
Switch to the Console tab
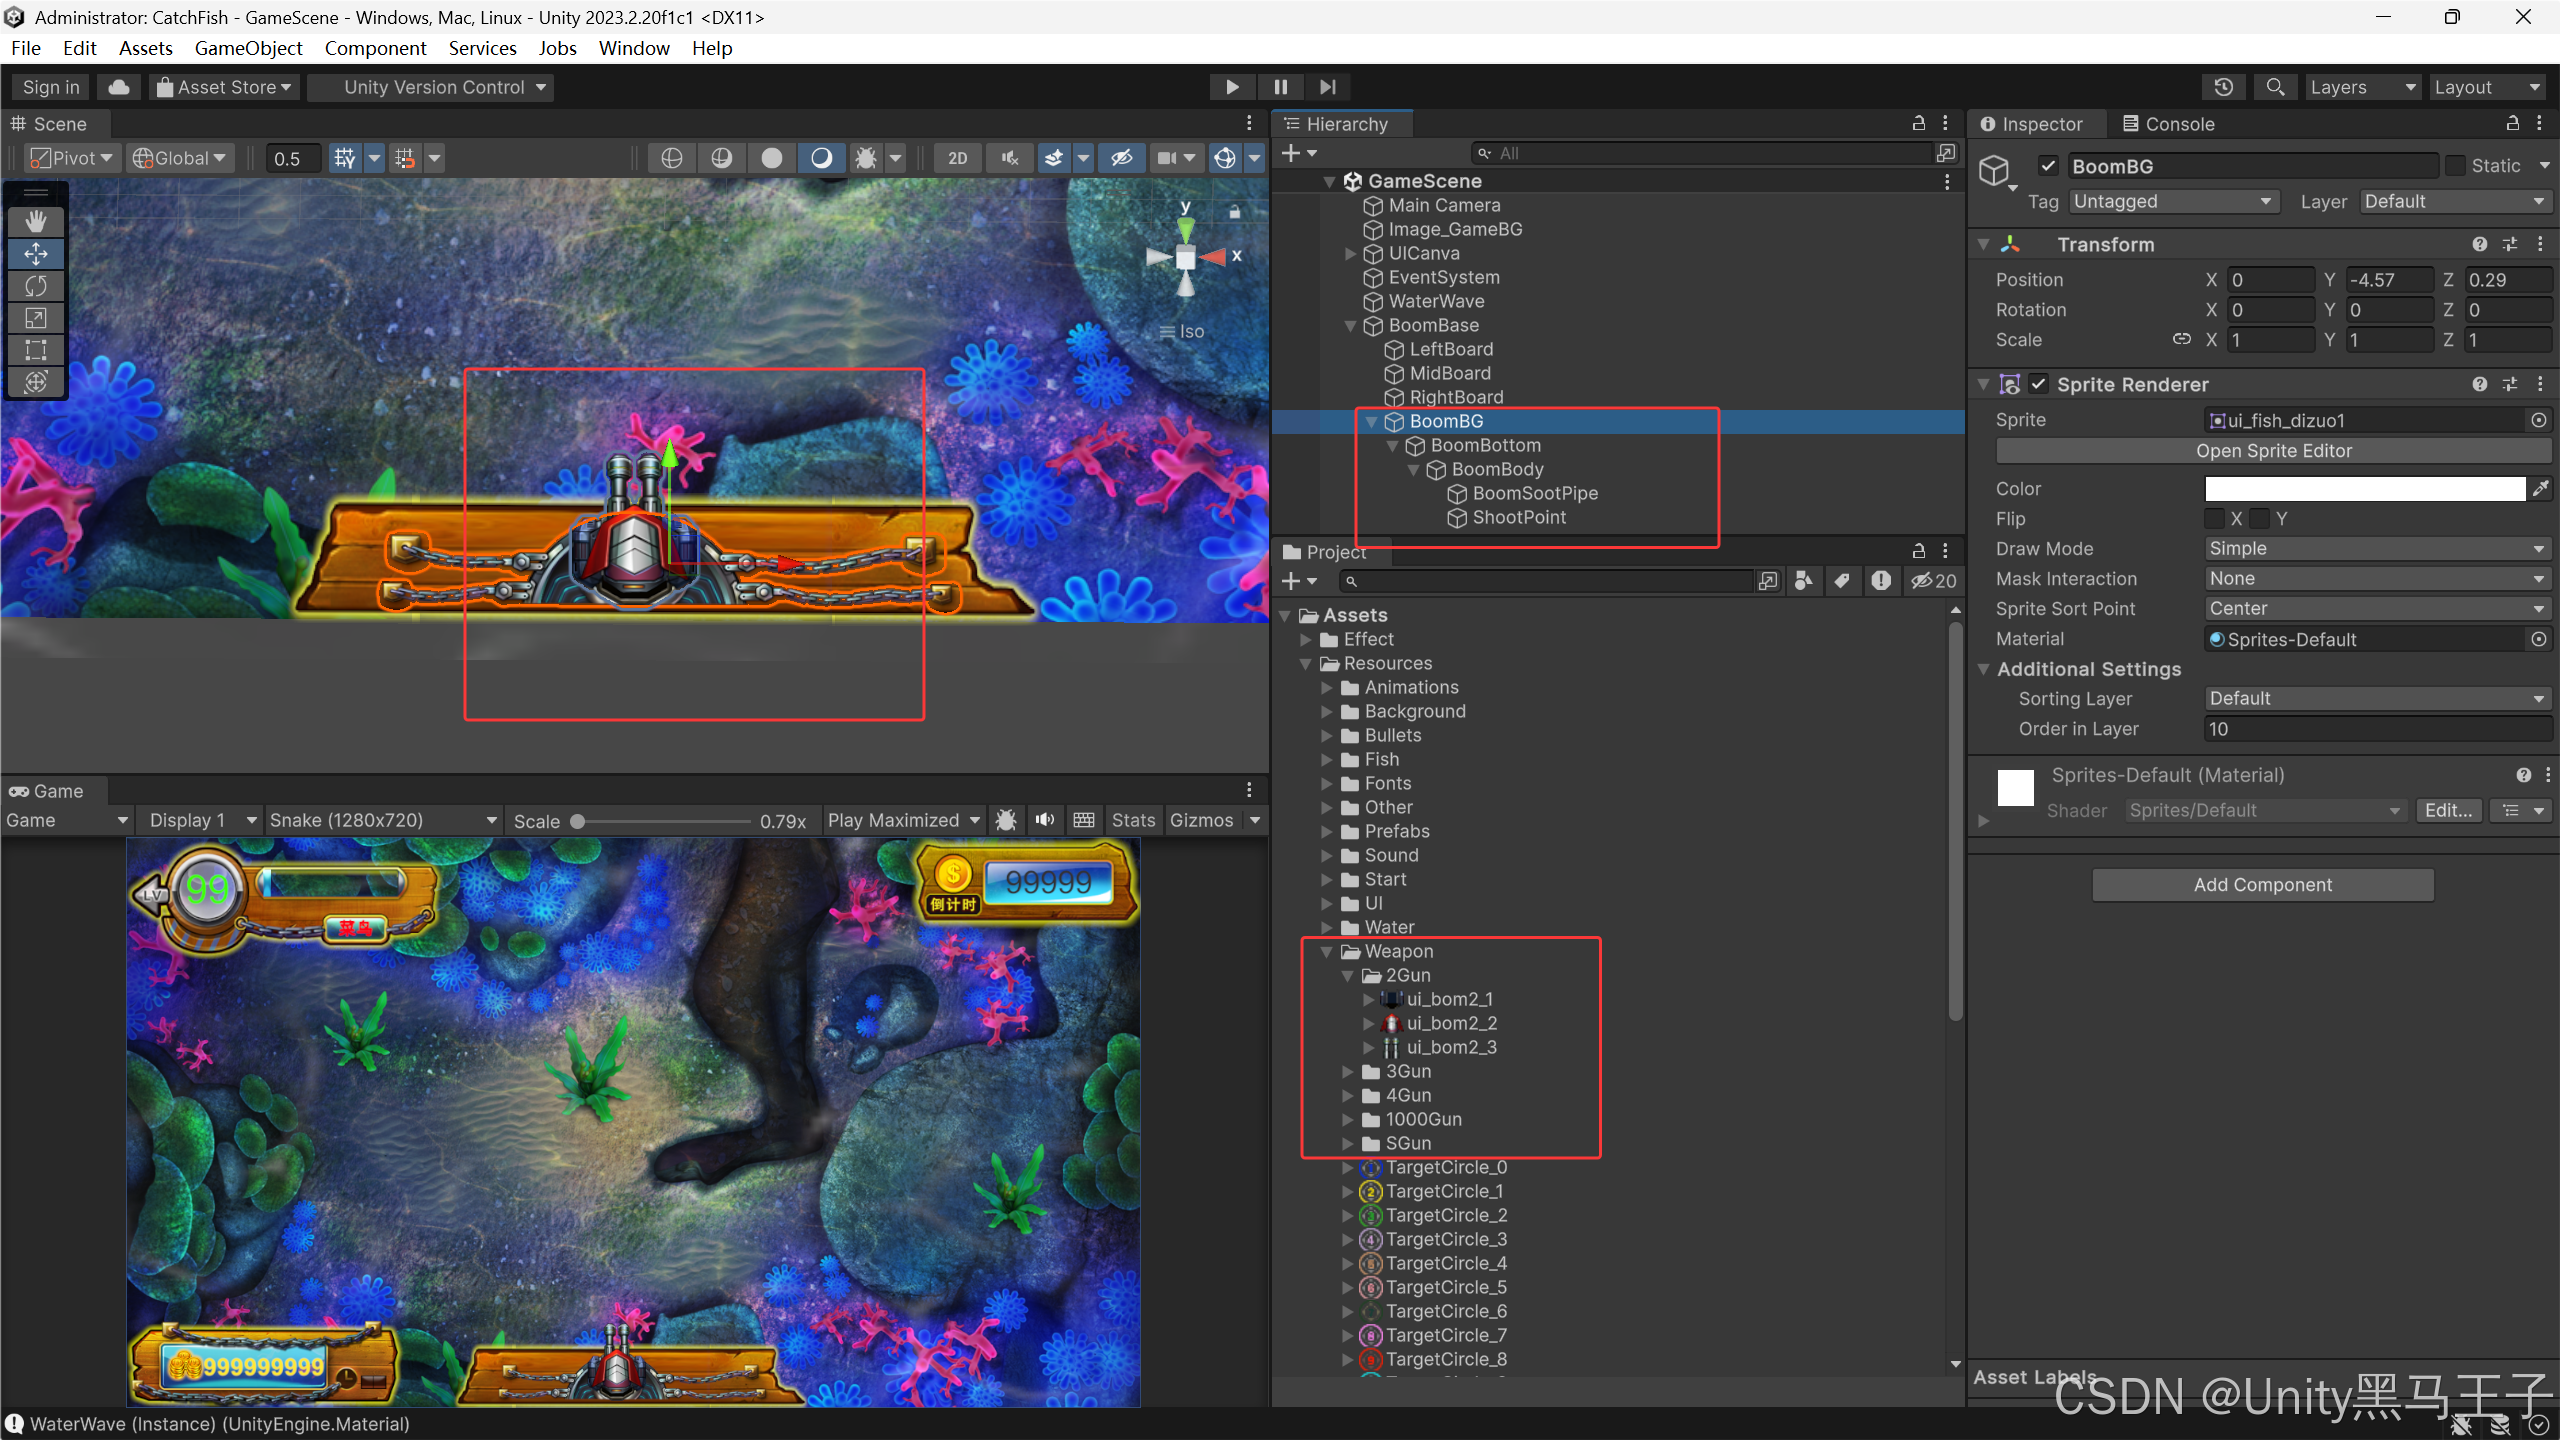(x=2168, y=124)
